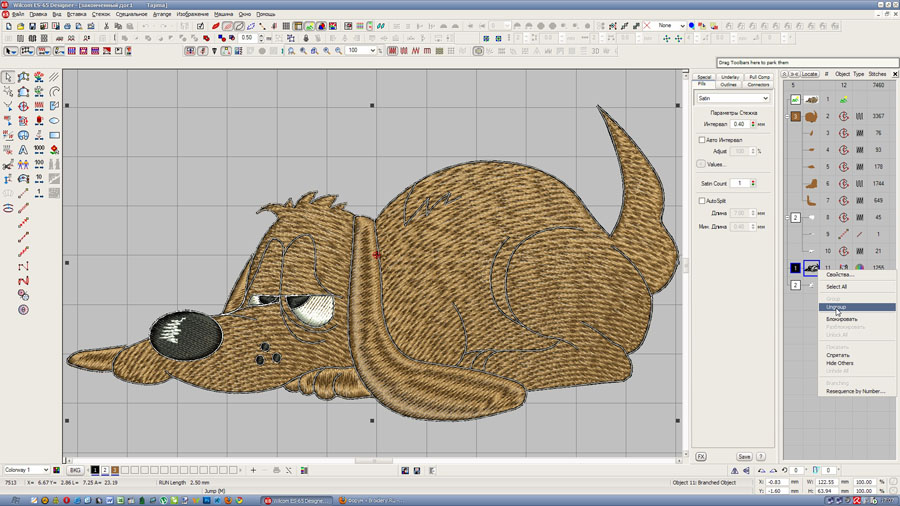The image size is (900, 506).
Task: Collapse the color 3 group in object list
Action: click(x=788, y=116)
